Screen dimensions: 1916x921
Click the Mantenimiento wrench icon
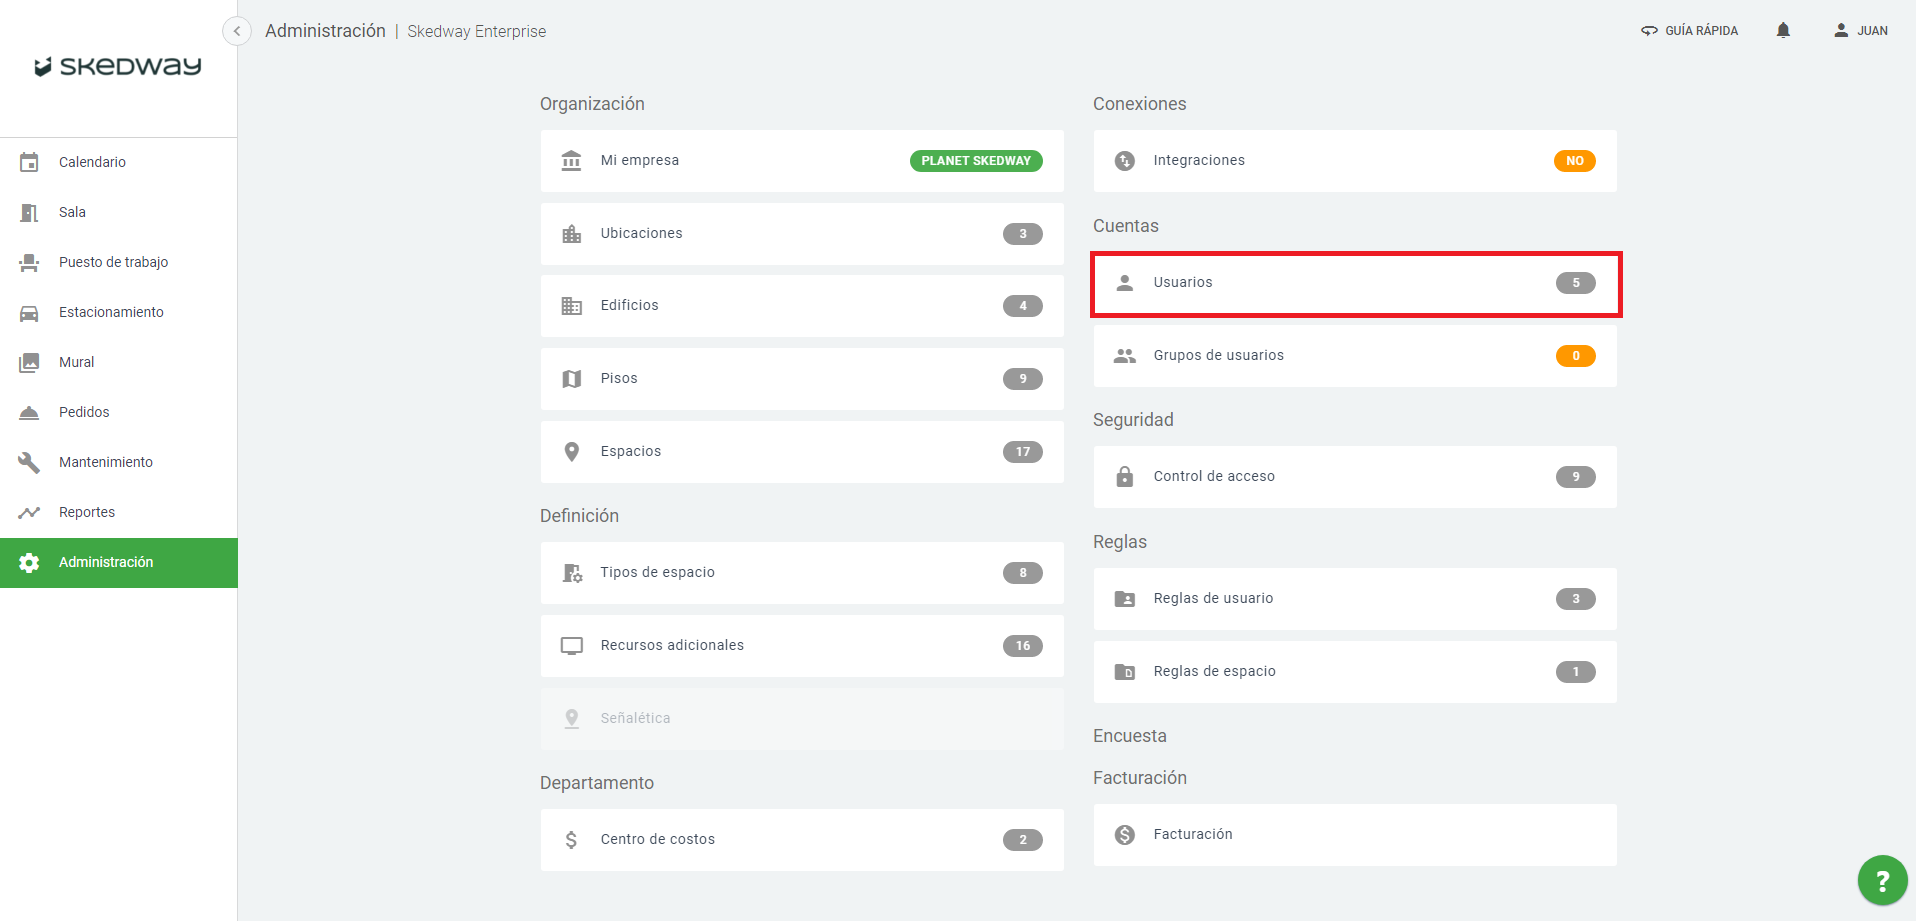[x=29, y=462]
